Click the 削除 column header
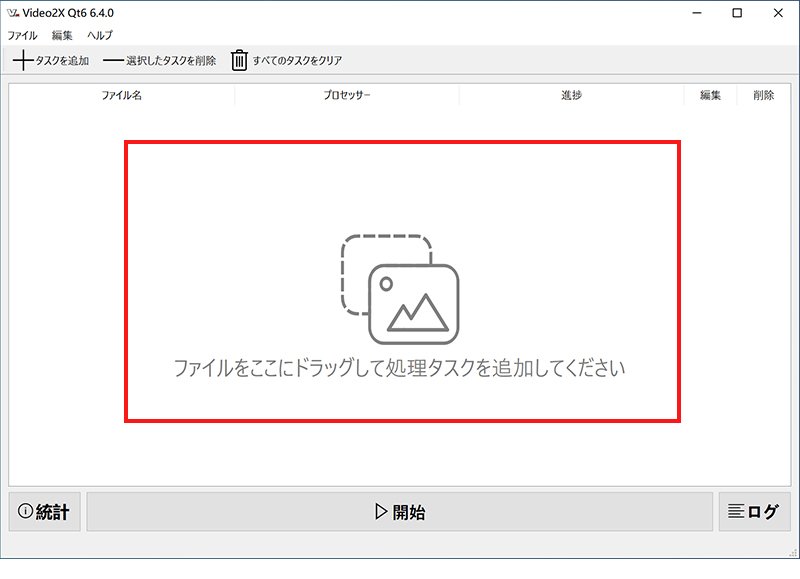800x579 pixels. [x=764, y=95]
